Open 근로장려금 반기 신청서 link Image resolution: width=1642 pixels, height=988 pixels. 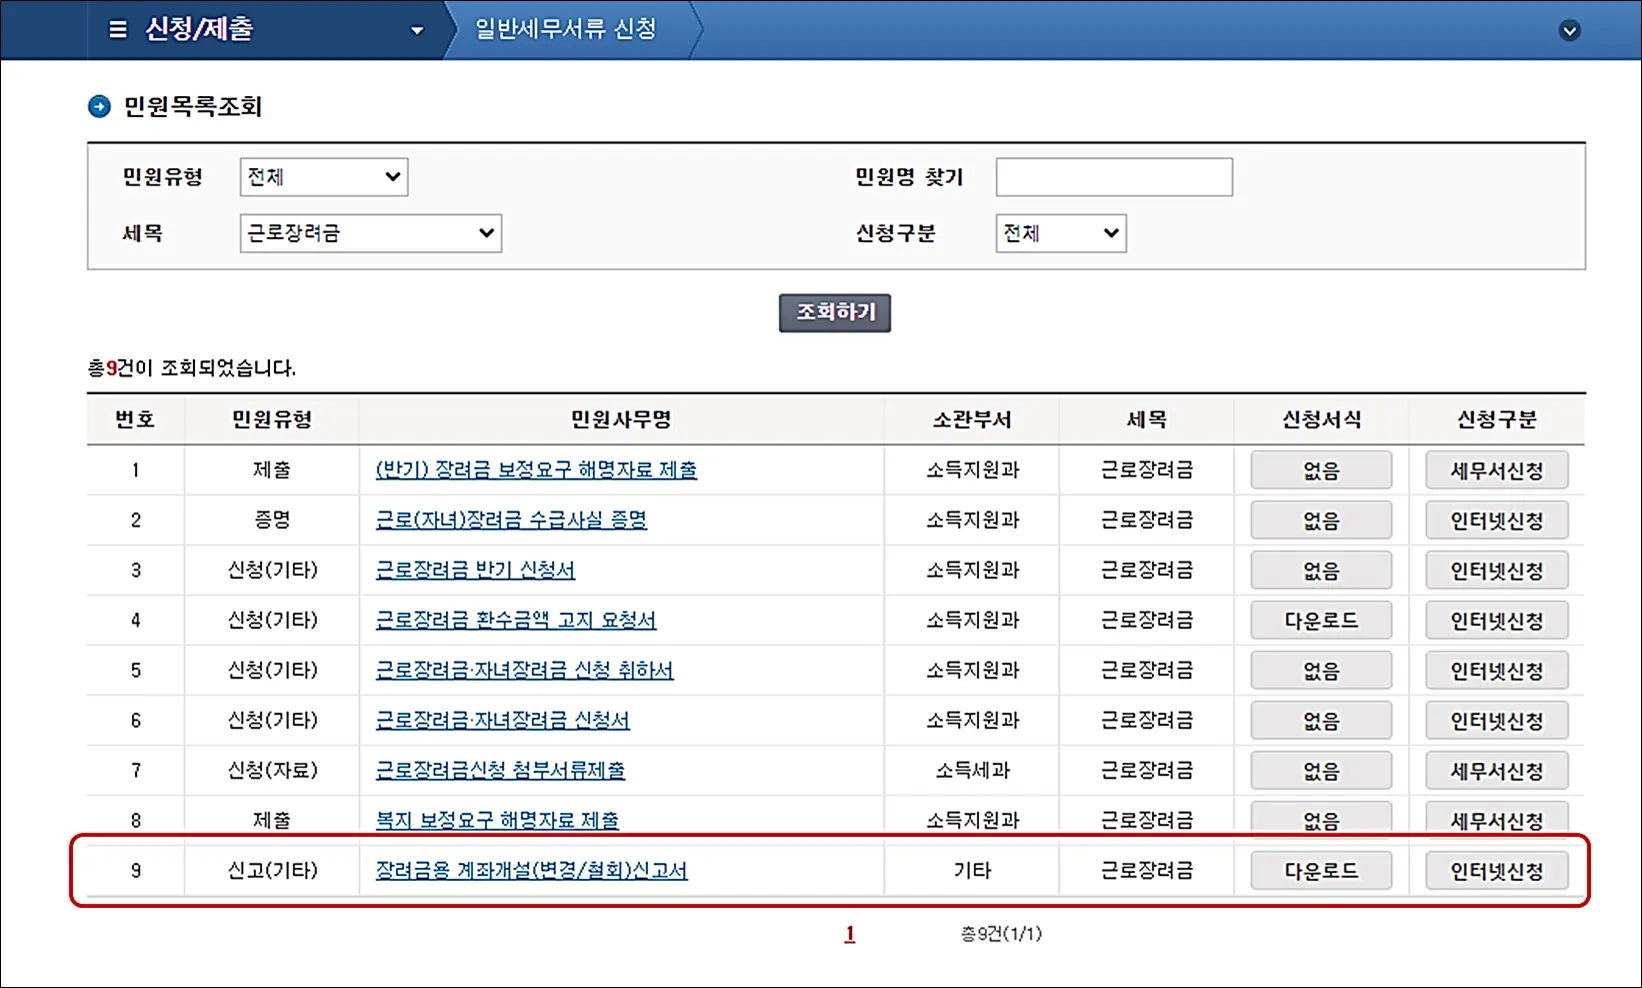475,570
